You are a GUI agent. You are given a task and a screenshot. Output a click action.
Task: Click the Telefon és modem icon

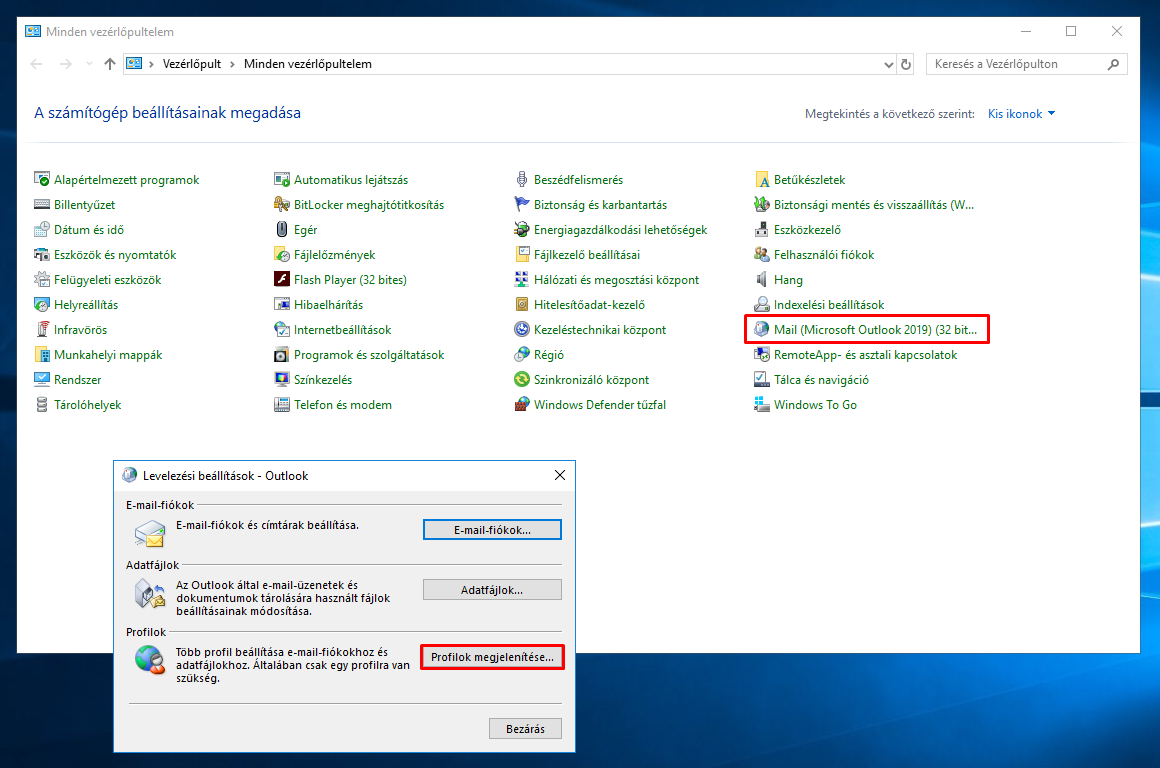tap(282, 405)
